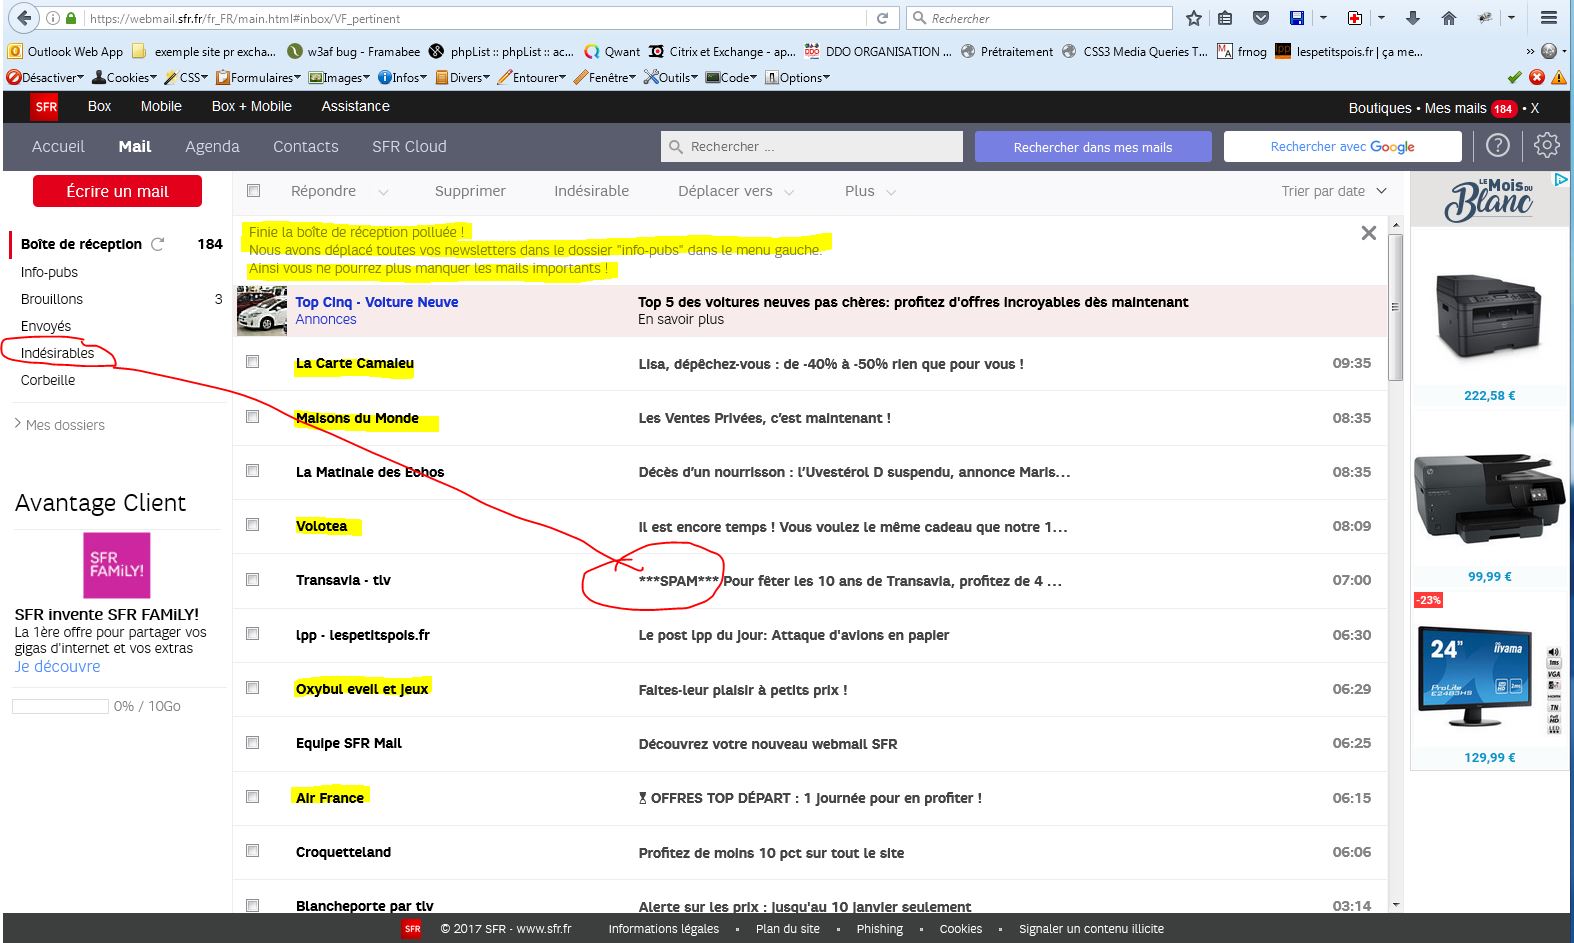This screenshot has width=1574, height=943.
Task: Expand the Déplacer vers dropdown
Action: tap(735, 191)
